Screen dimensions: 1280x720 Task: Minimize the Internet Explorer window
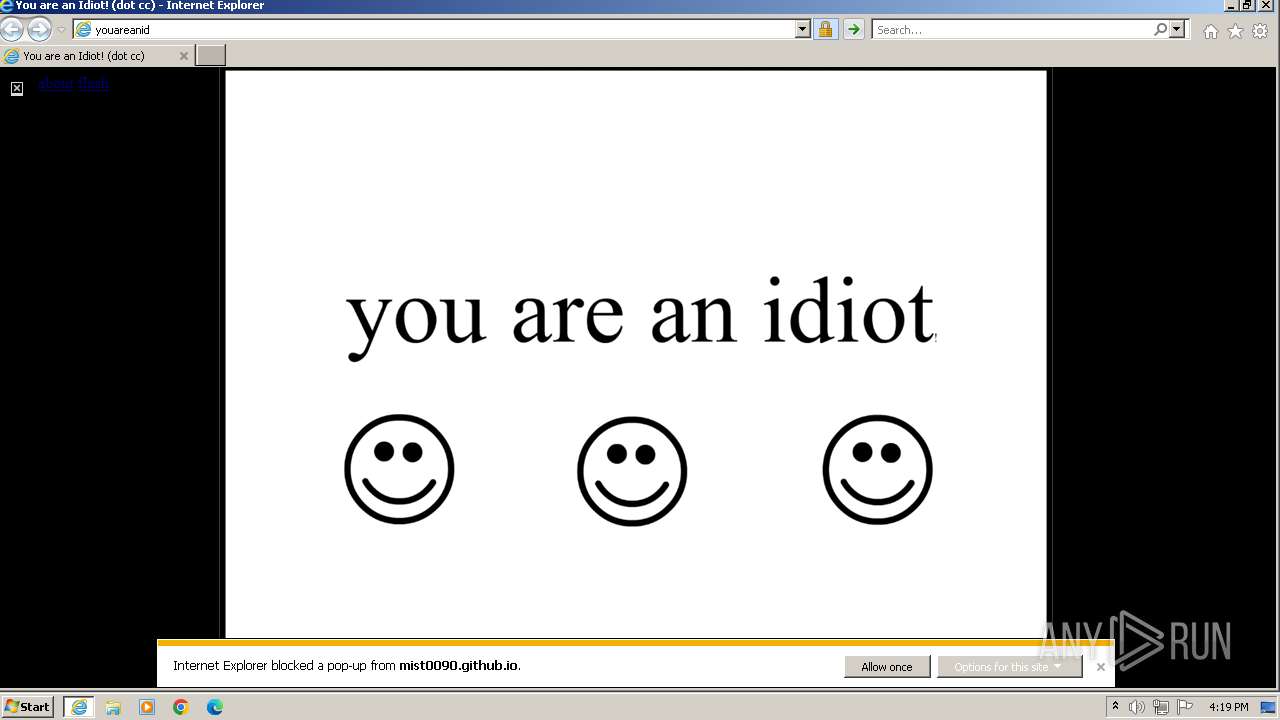(x=1231, y=6)
